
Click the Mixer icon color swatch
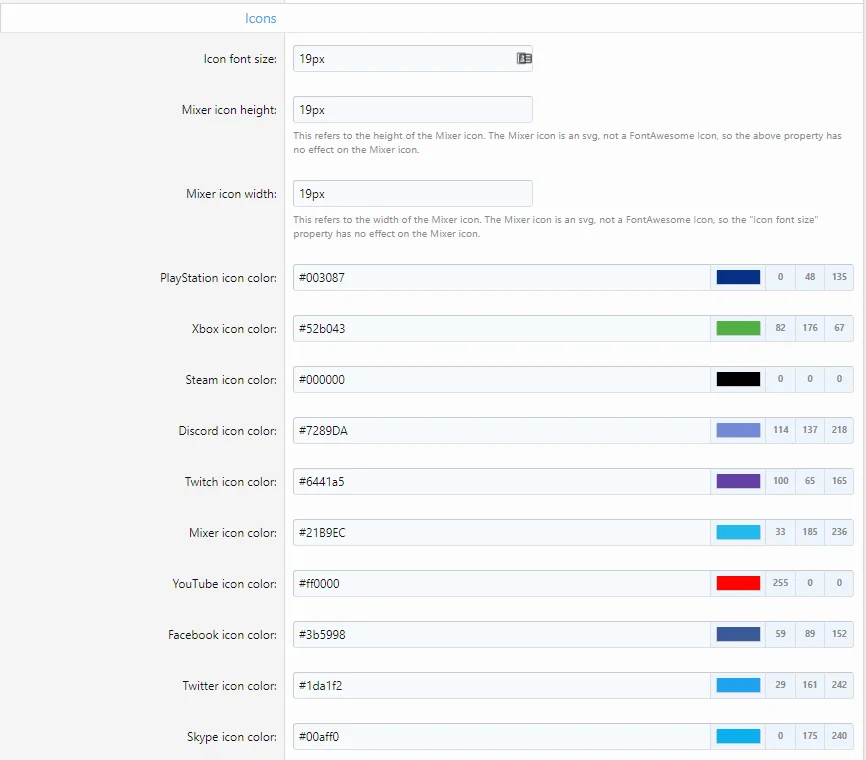coord(738,533)
